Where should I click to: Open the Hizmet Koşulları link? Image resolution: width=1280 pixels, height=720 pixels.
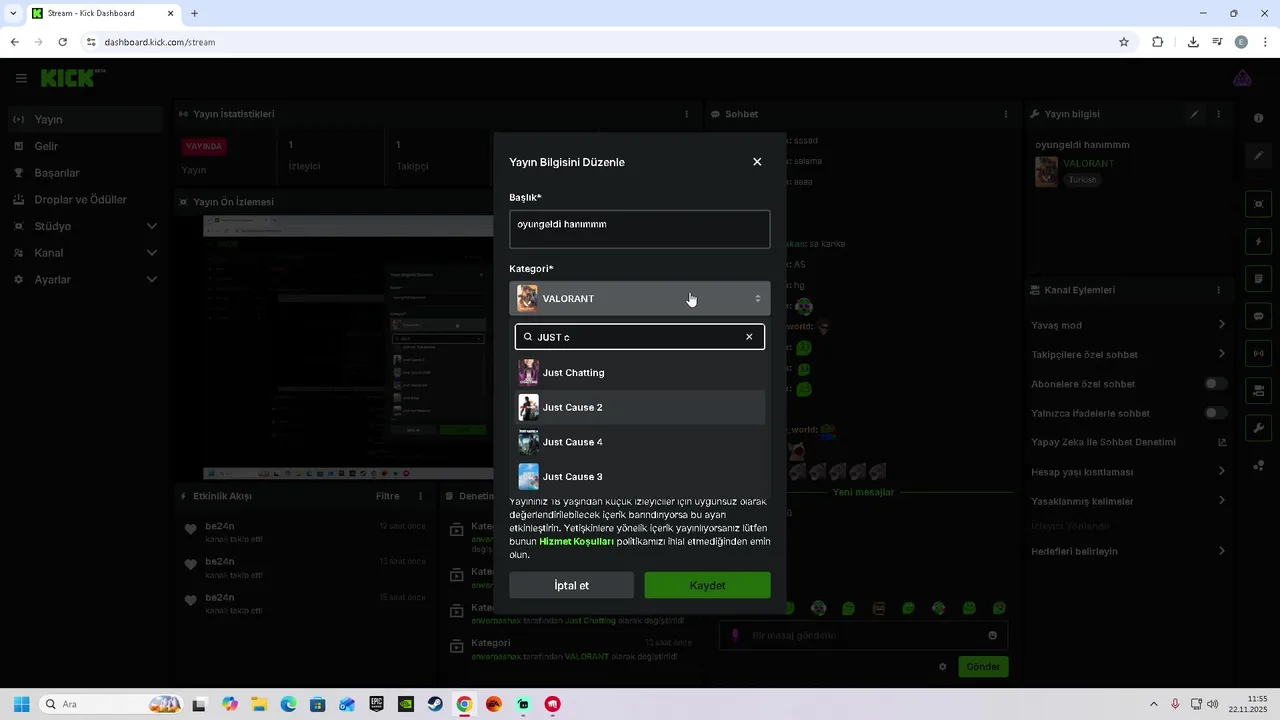[x=576, y=541]
